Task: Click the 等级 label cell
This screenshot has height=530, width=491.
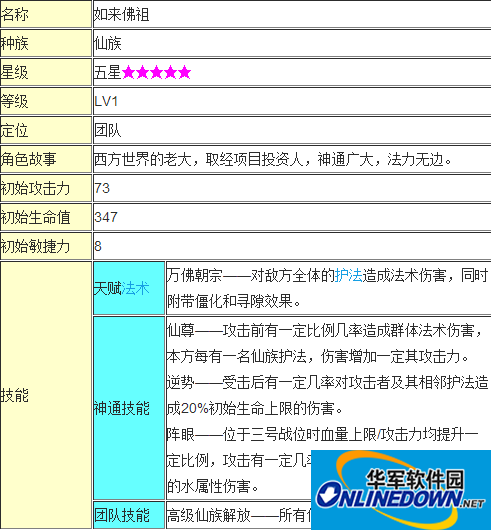Action: (46, 101)
